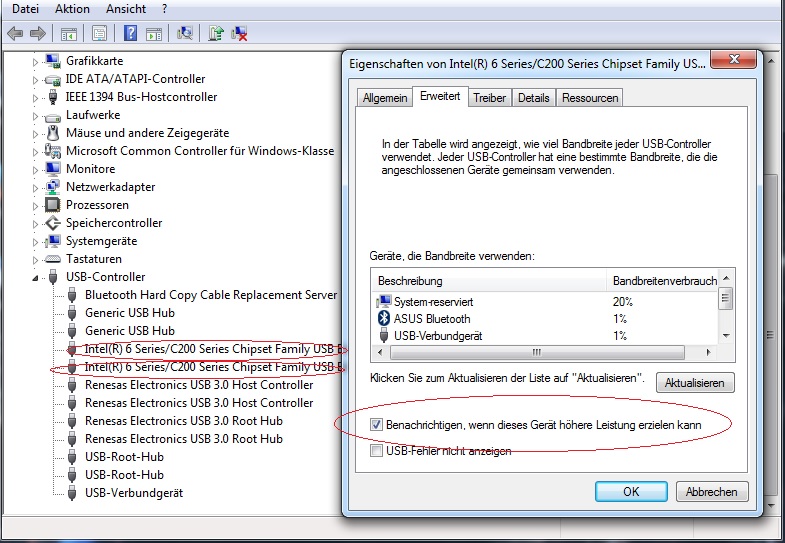Click the Bandbreitenverbrauch column header
Screen dimensions: 785x543
(x=664, y=281)
